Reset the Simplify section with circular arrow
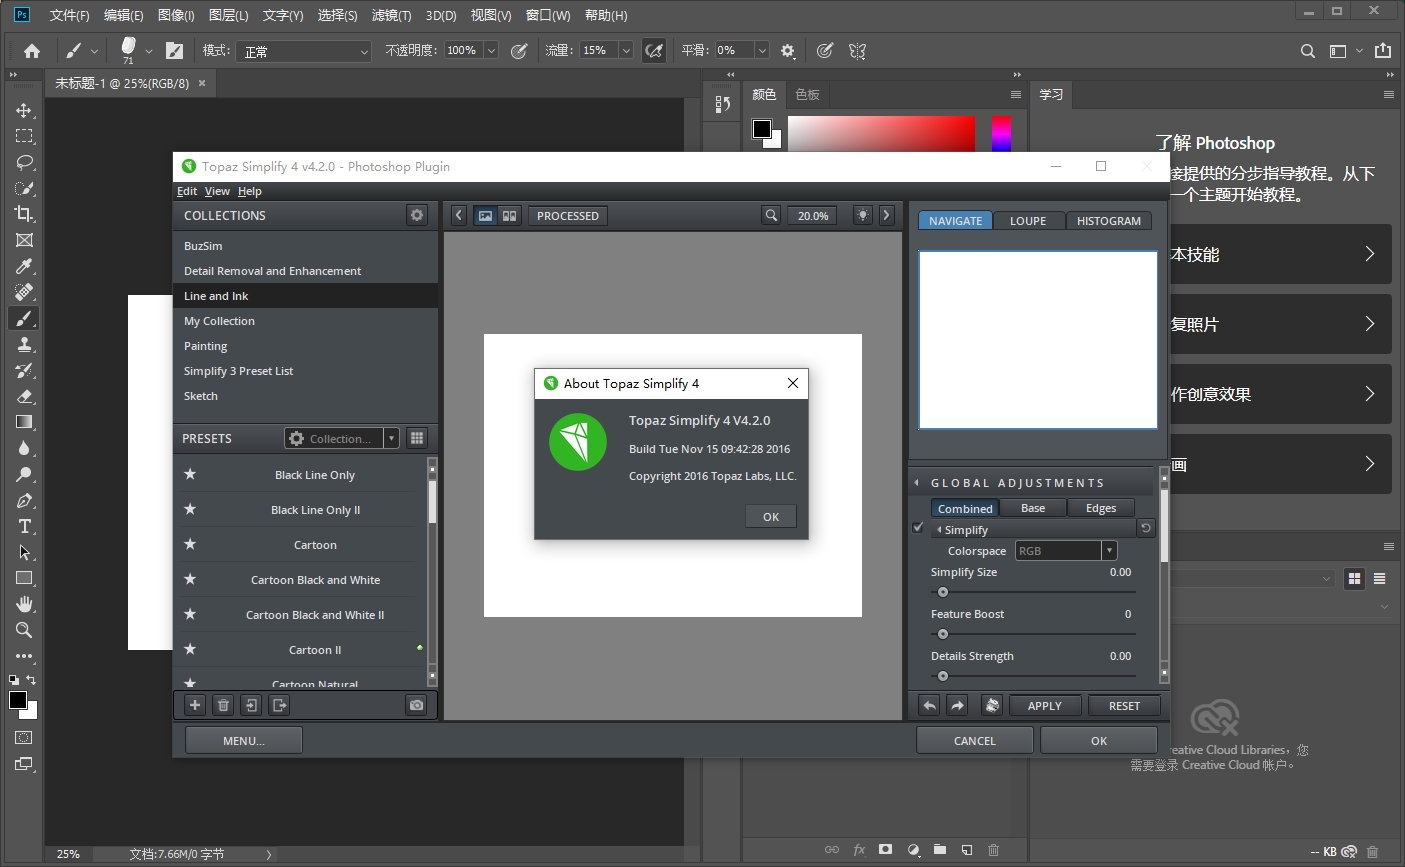This screenshot has height=867, width=1405. click(1146, 528)
